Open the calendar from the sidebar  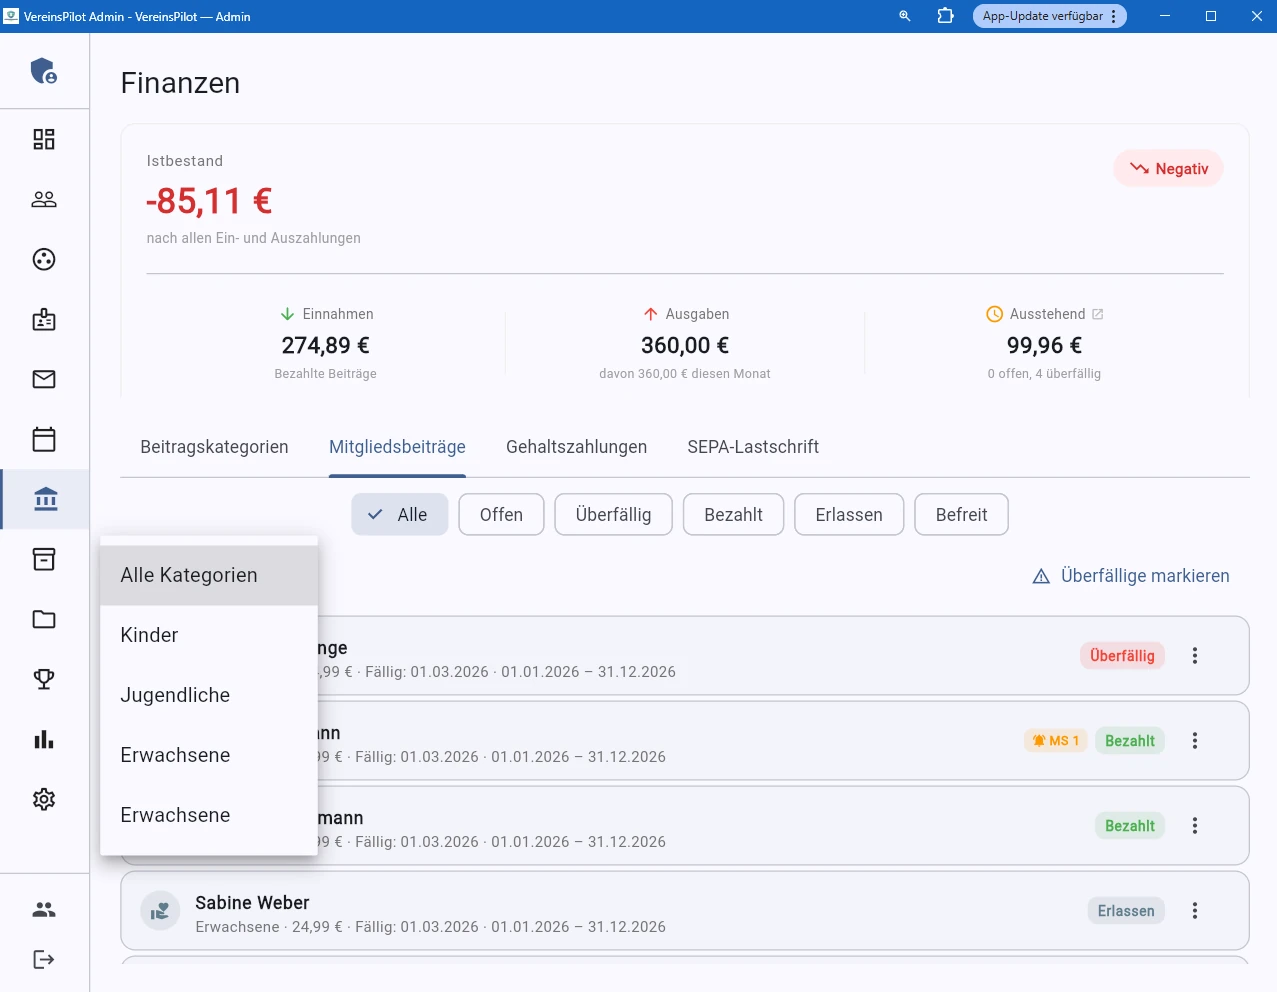[43, 439]
